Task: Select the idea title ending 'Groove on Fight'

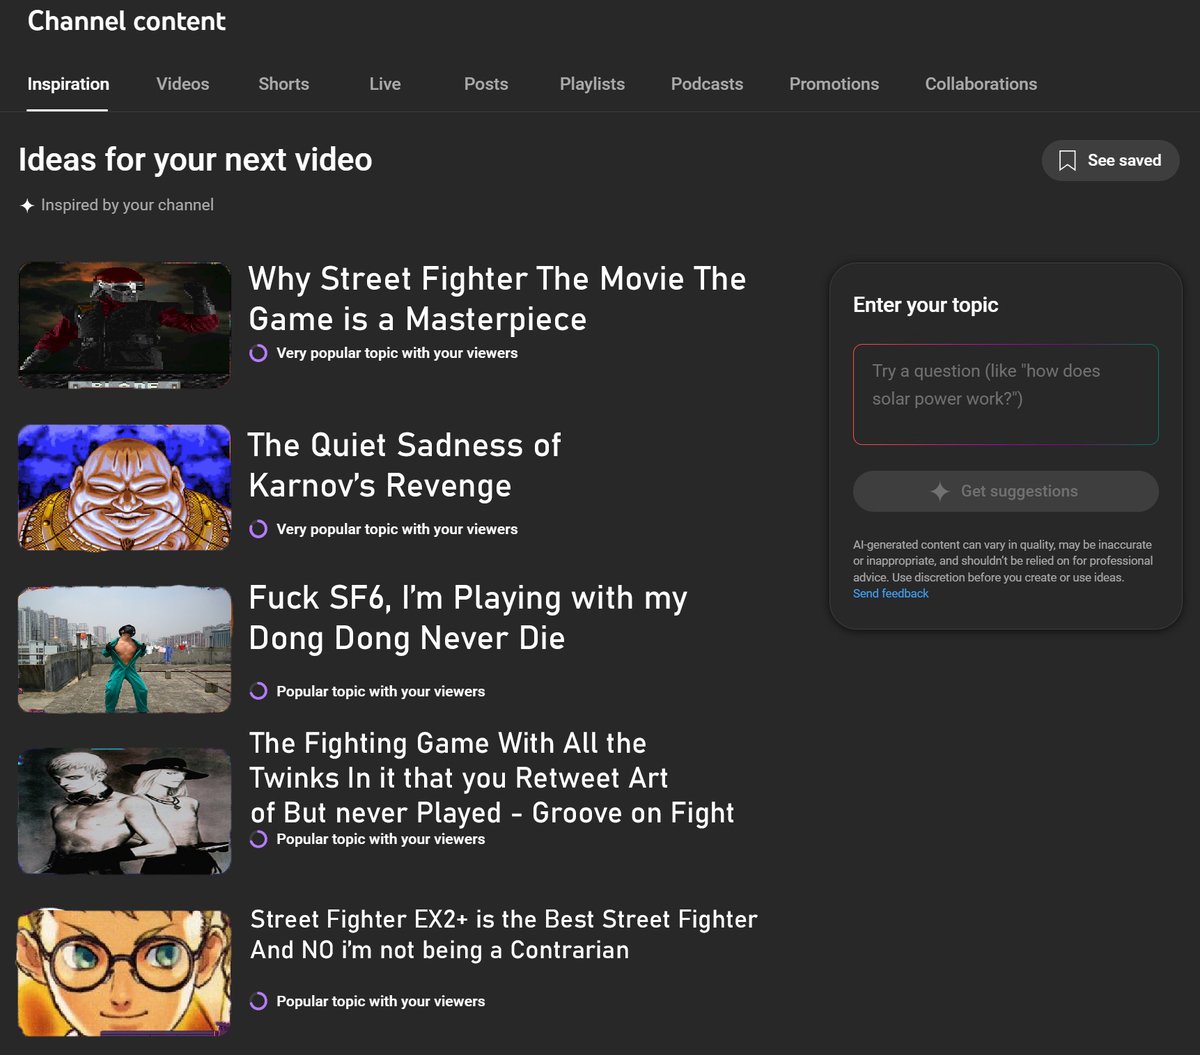Action: point(492,778)
